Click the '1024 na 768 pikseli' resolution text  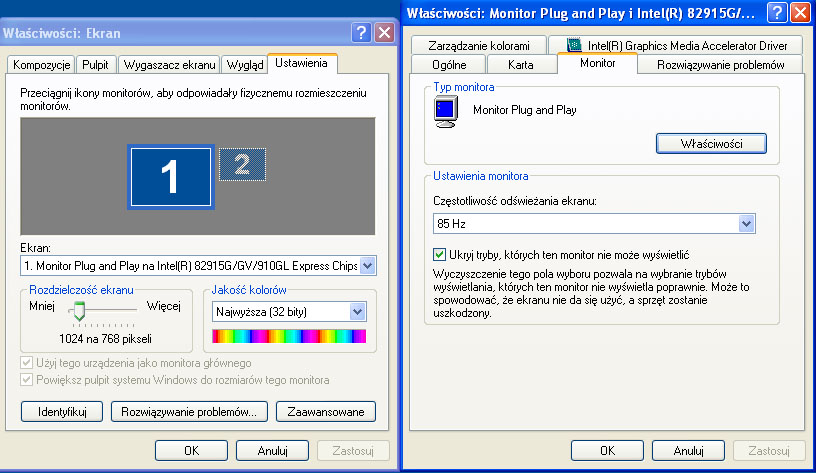pyautogui.click(x=106, y=339)
